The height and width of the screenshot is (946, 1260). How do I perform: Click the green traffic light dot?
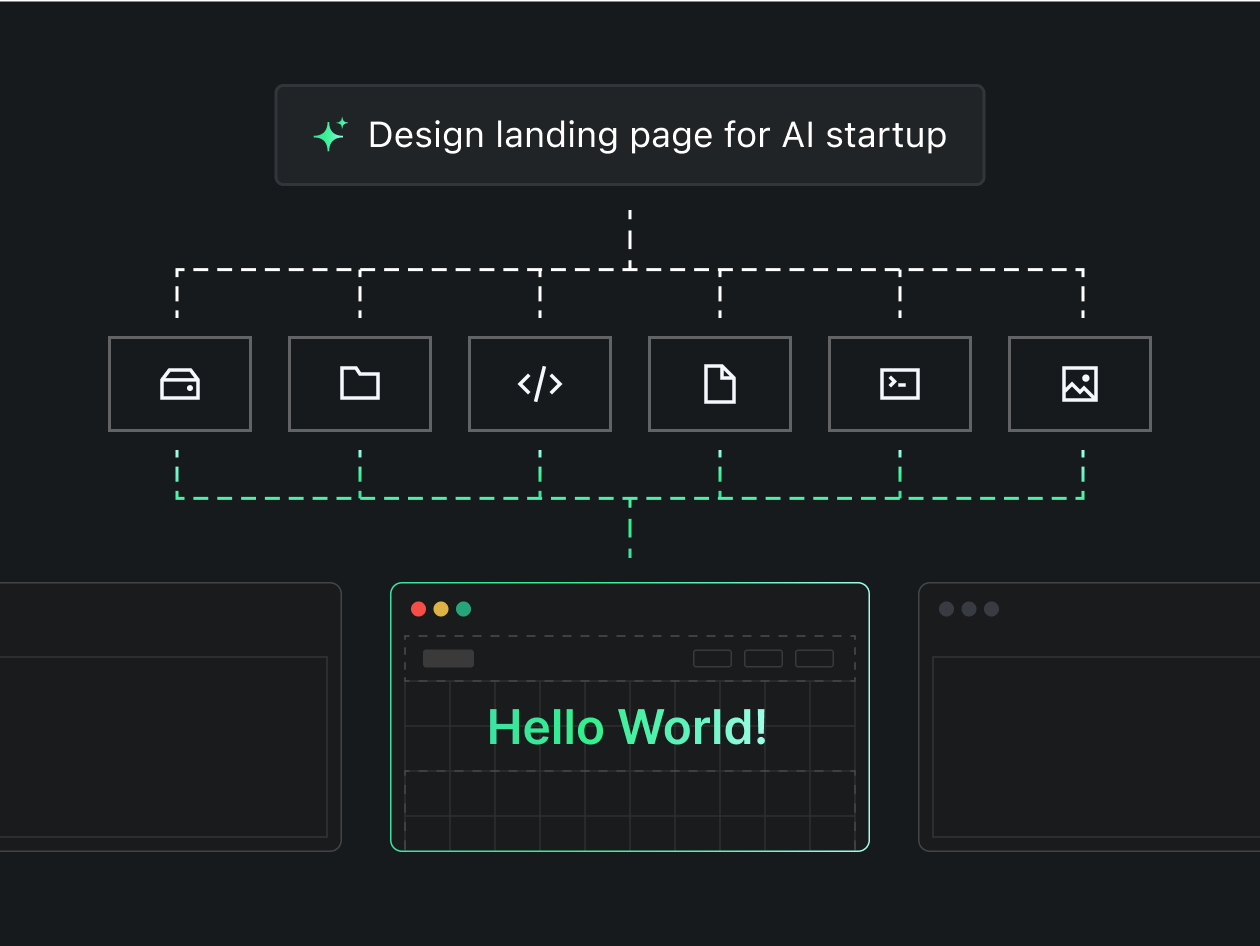[x=463, y=608]
